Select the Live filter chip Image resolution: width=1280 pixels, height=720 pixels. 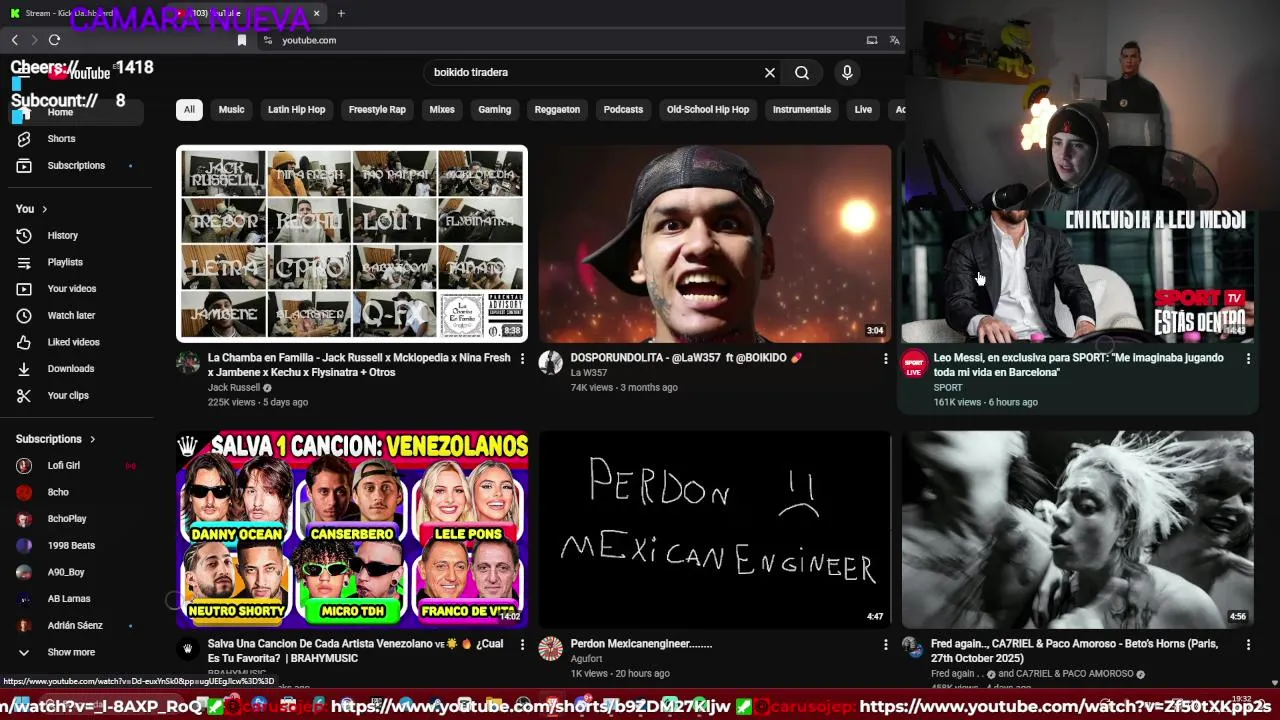[x=863, y=110]
